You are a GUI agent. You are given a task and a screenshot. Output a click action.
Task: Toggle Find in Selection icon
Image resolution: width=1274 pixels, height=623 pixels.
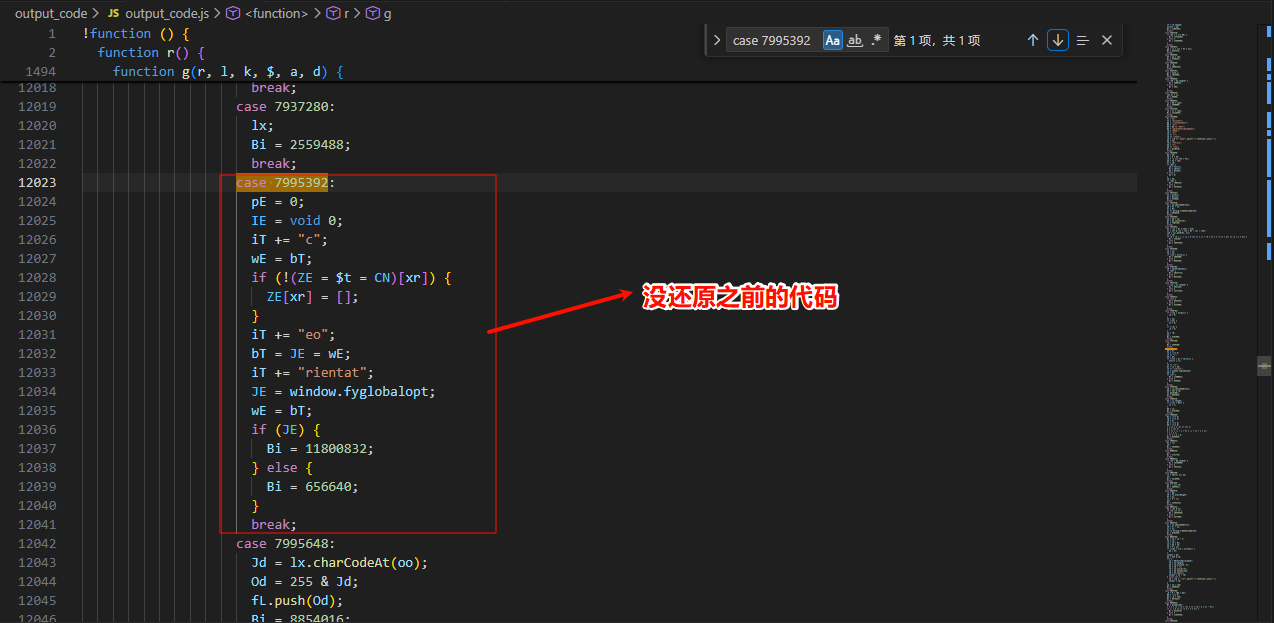[x=1082, y=40]
